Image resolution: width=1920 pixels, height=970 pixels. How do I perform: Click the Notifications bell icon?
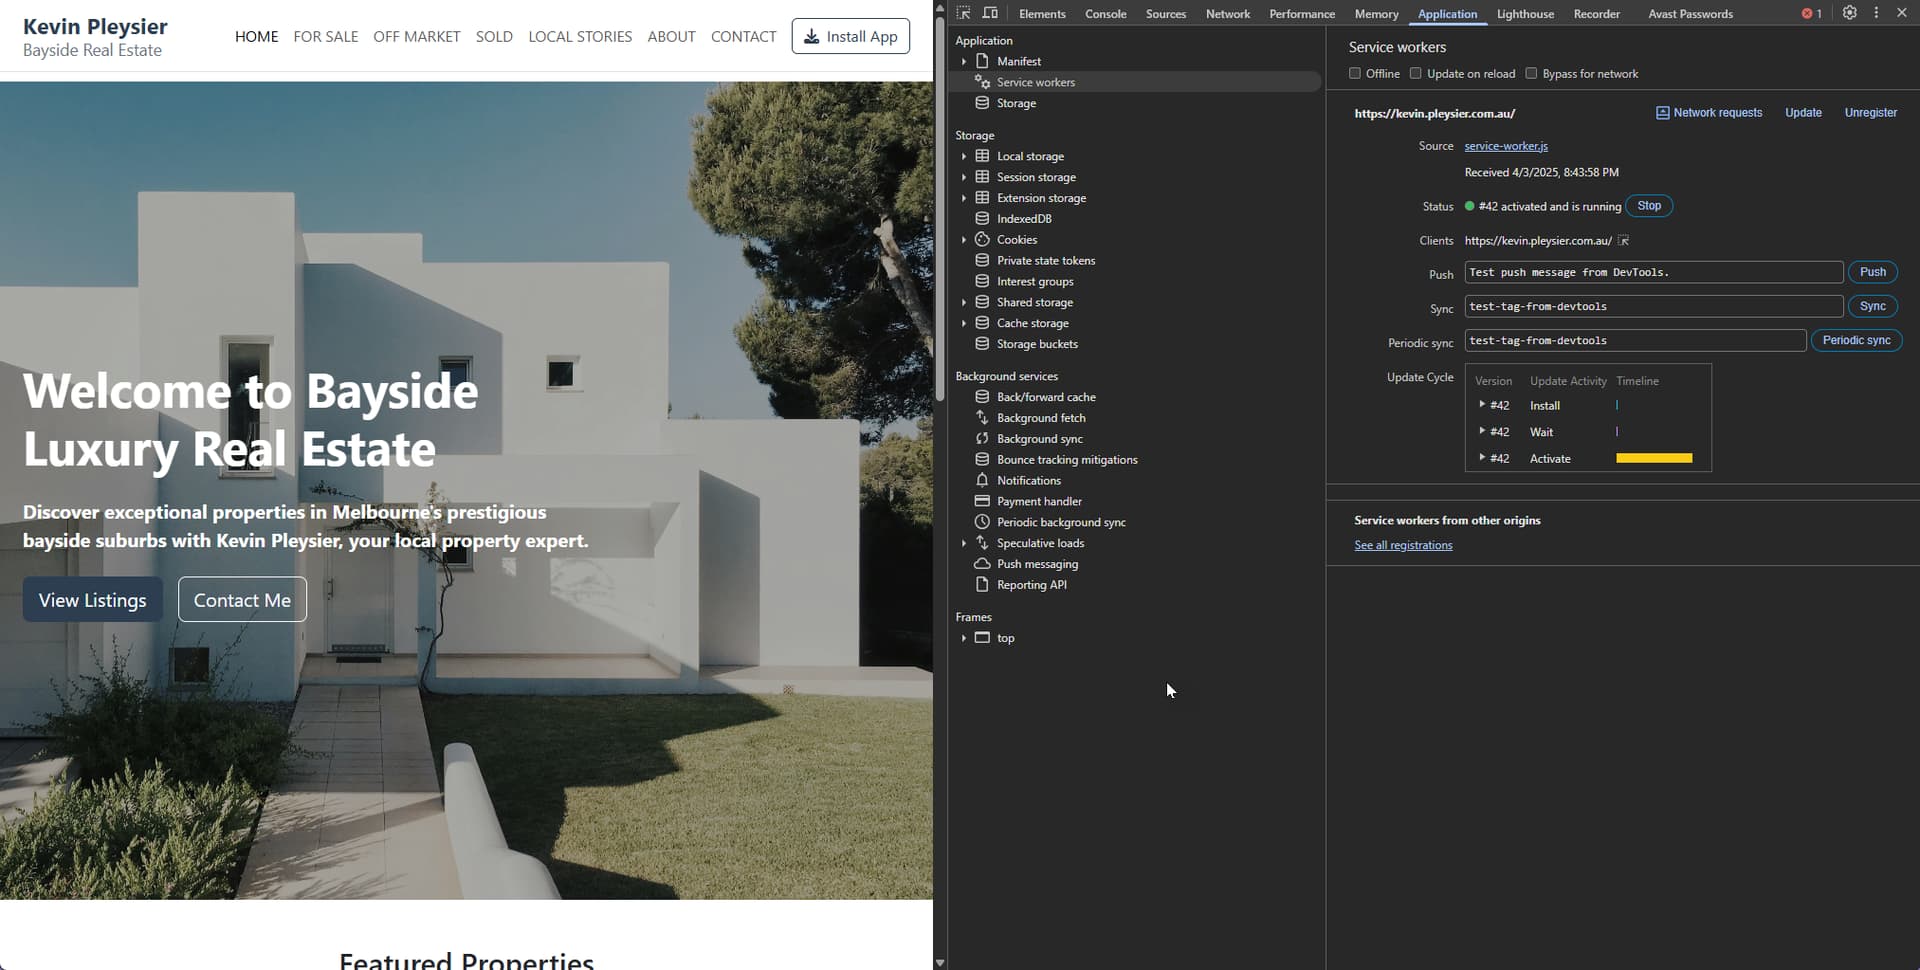coord(982,480)
